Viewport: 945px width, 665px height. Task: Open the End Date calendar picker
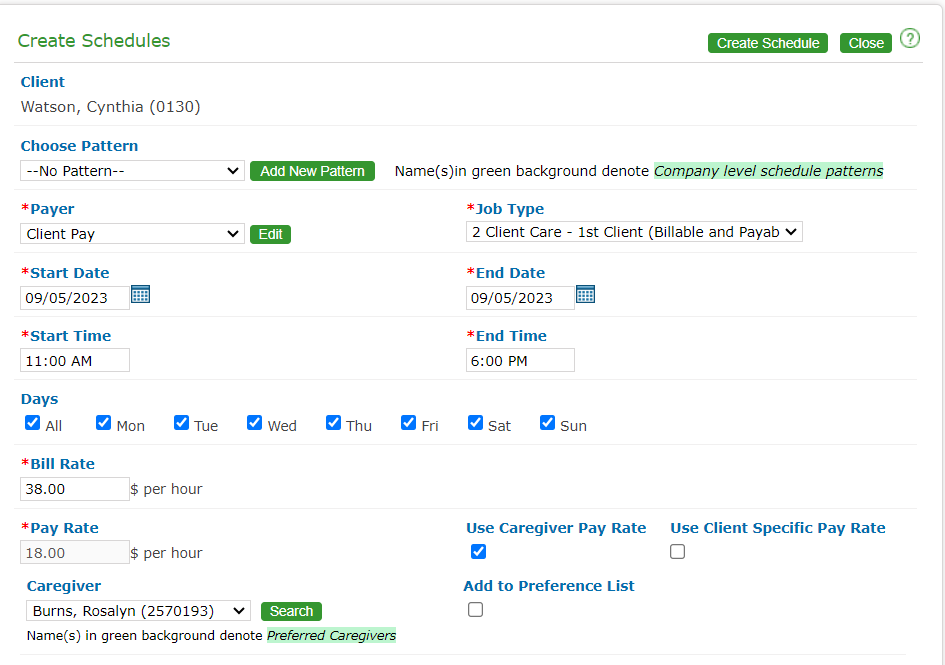(x=586, y=295)
